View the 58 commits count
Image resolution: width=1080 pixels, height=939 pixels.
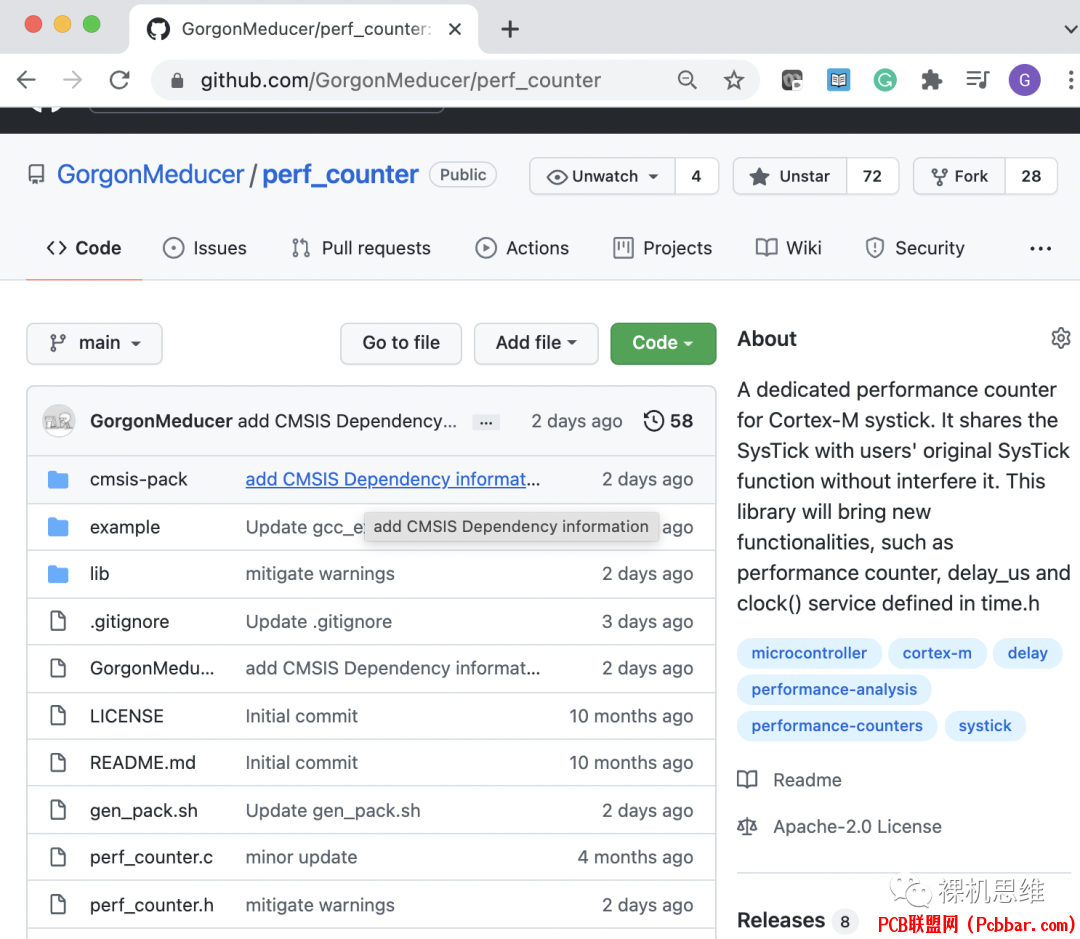tap(681, 420)
